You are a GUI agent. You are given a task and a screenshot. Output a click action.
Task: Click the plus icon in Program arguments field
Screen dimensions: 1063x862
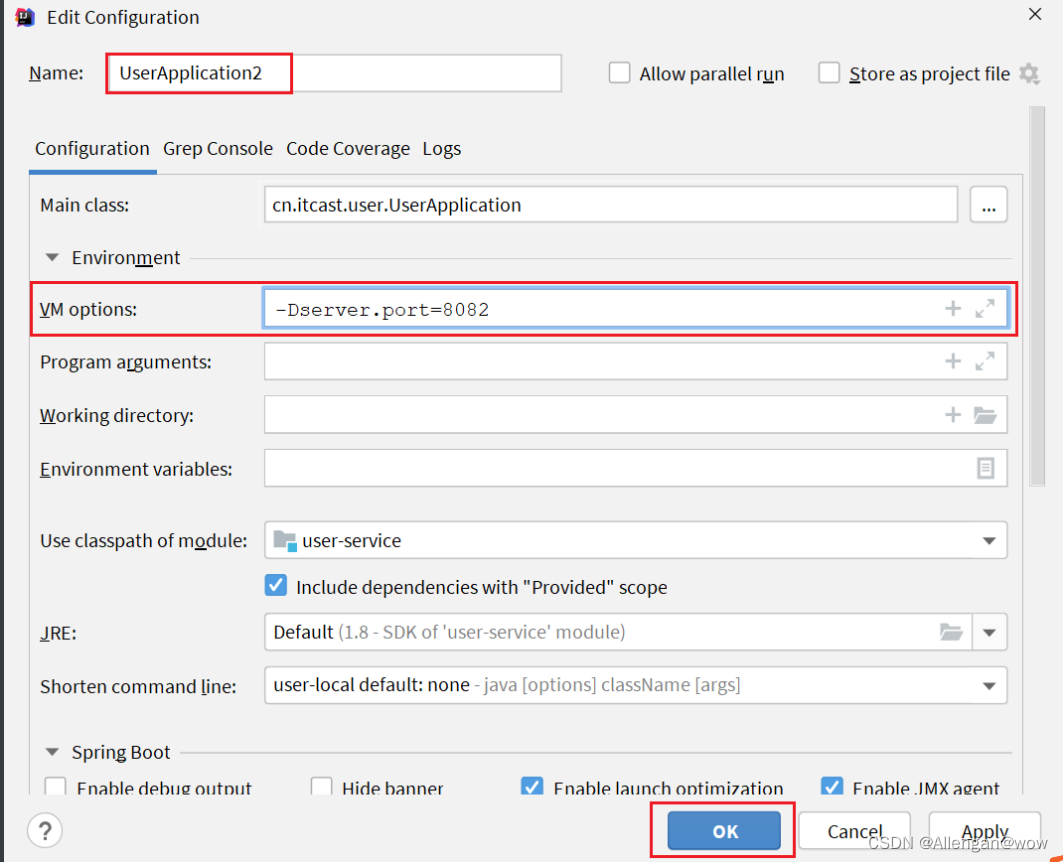[x=953, y=361]
